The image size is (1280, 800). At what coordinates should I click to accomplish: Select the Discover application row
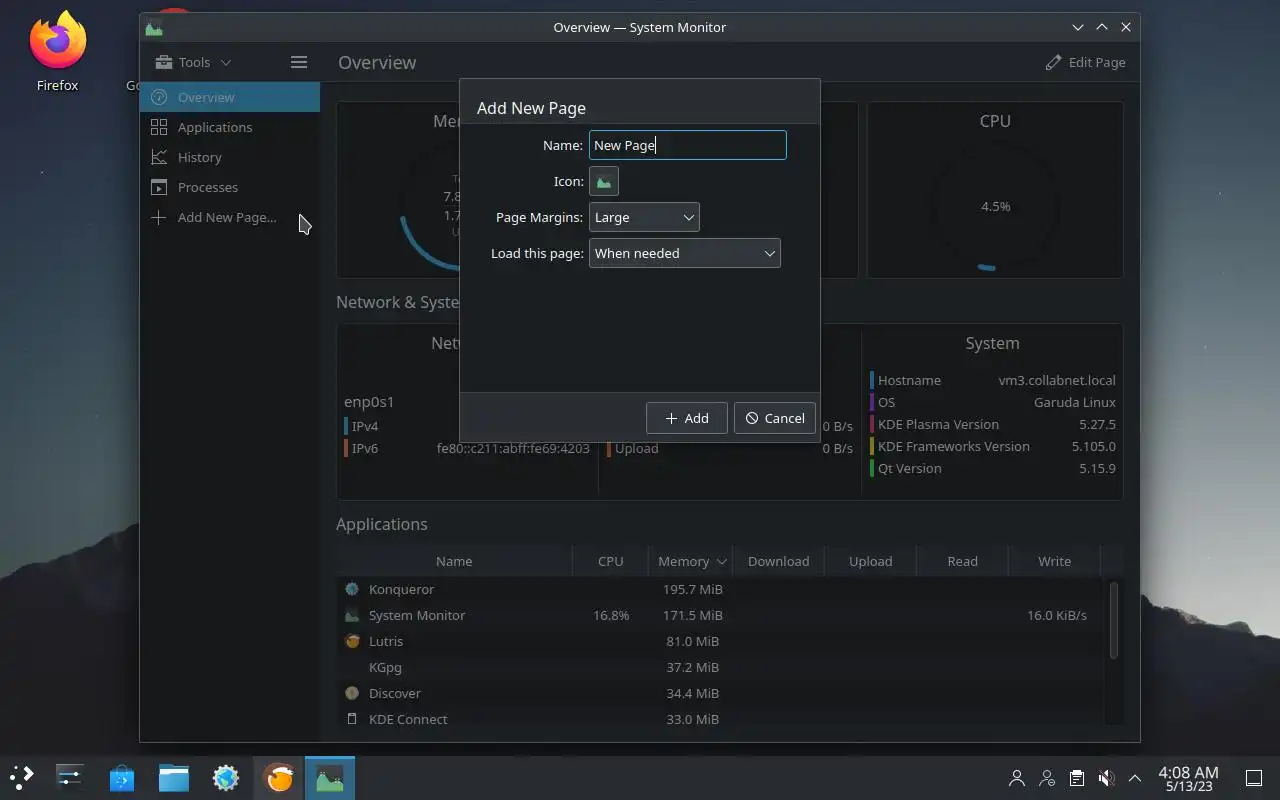[x=720, y=693]
